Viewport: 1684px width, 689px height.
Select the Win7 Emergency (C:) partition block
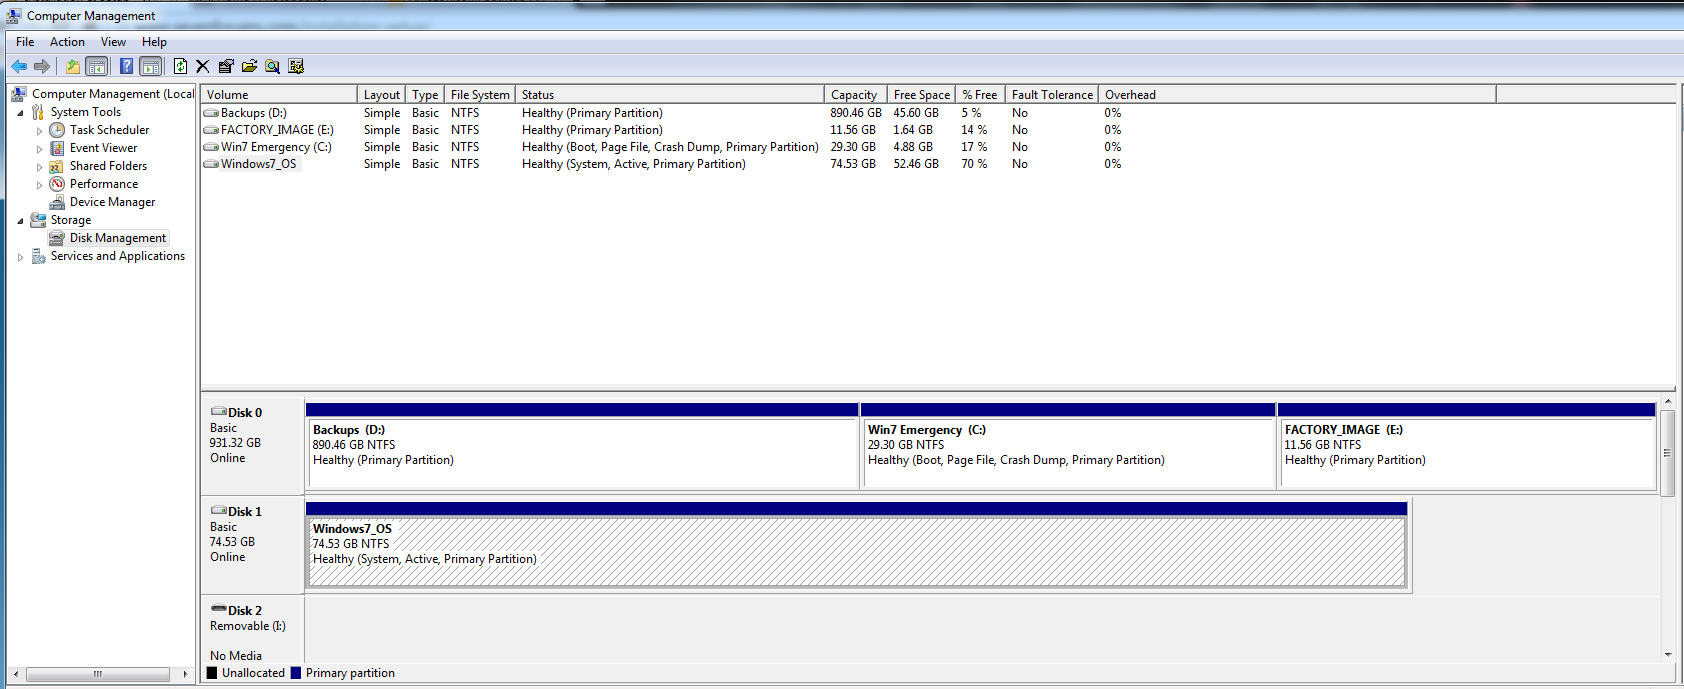[x=1068, y=446]
